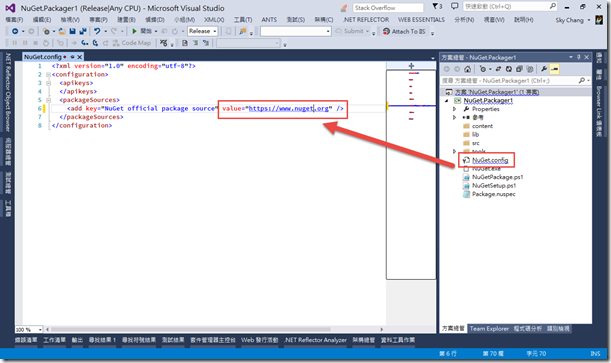The width and height of the screenshot is (611, 363).
Task: Click the horizontal scrollbar of the editor
Action: 214,330
